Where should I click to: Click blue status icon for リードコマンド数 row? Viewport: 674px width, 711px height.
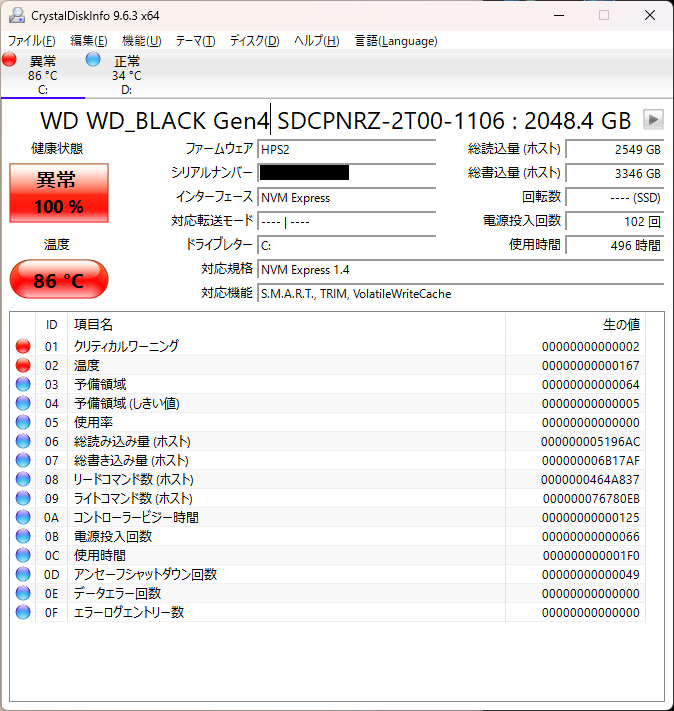click(x=23, y=480)
